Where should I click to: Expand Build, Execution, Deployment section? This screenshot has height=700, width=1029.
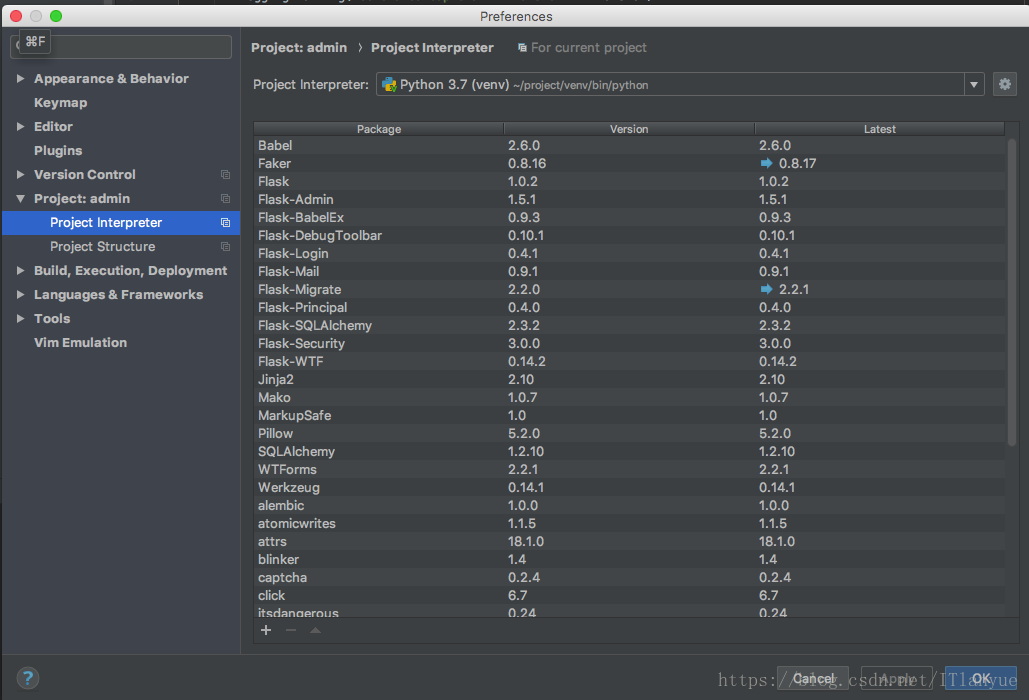coord(20,270)
